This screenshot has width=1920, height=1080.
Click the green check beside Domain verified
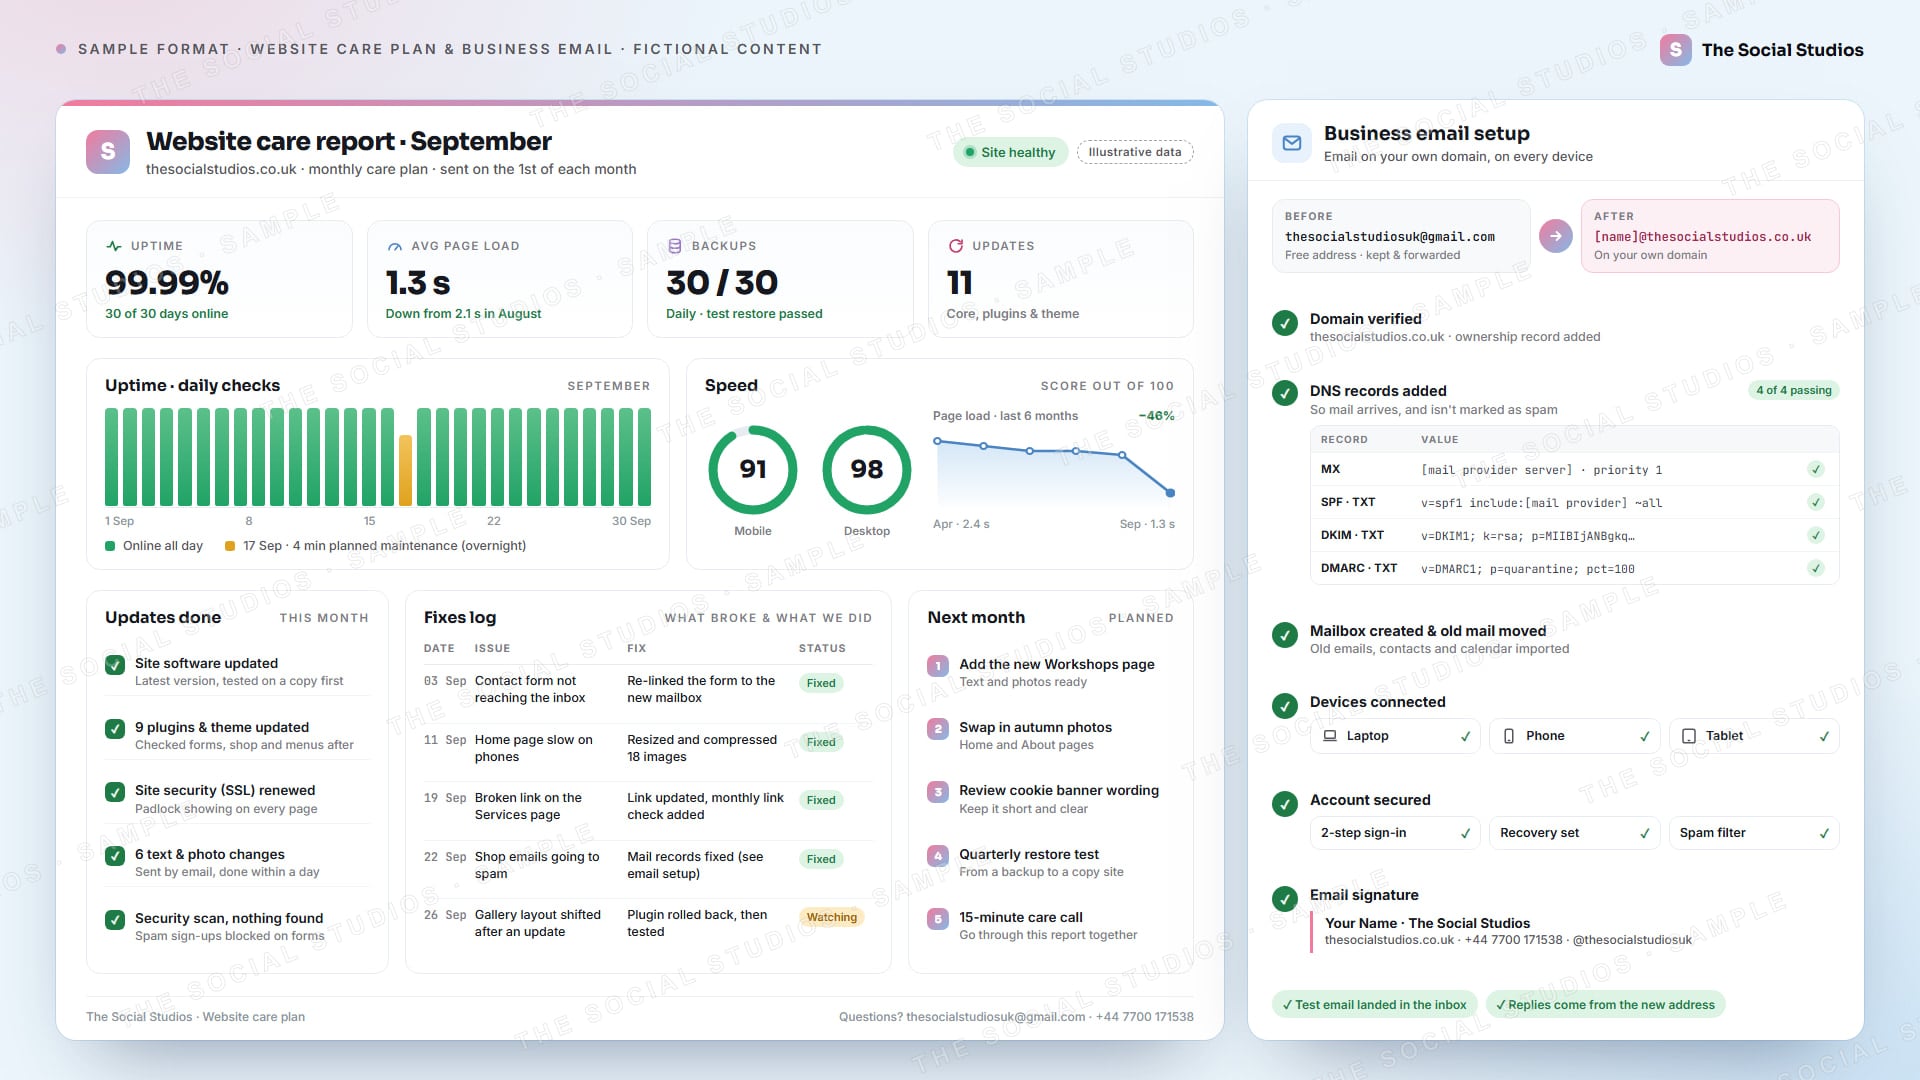tap(1285, 323)
